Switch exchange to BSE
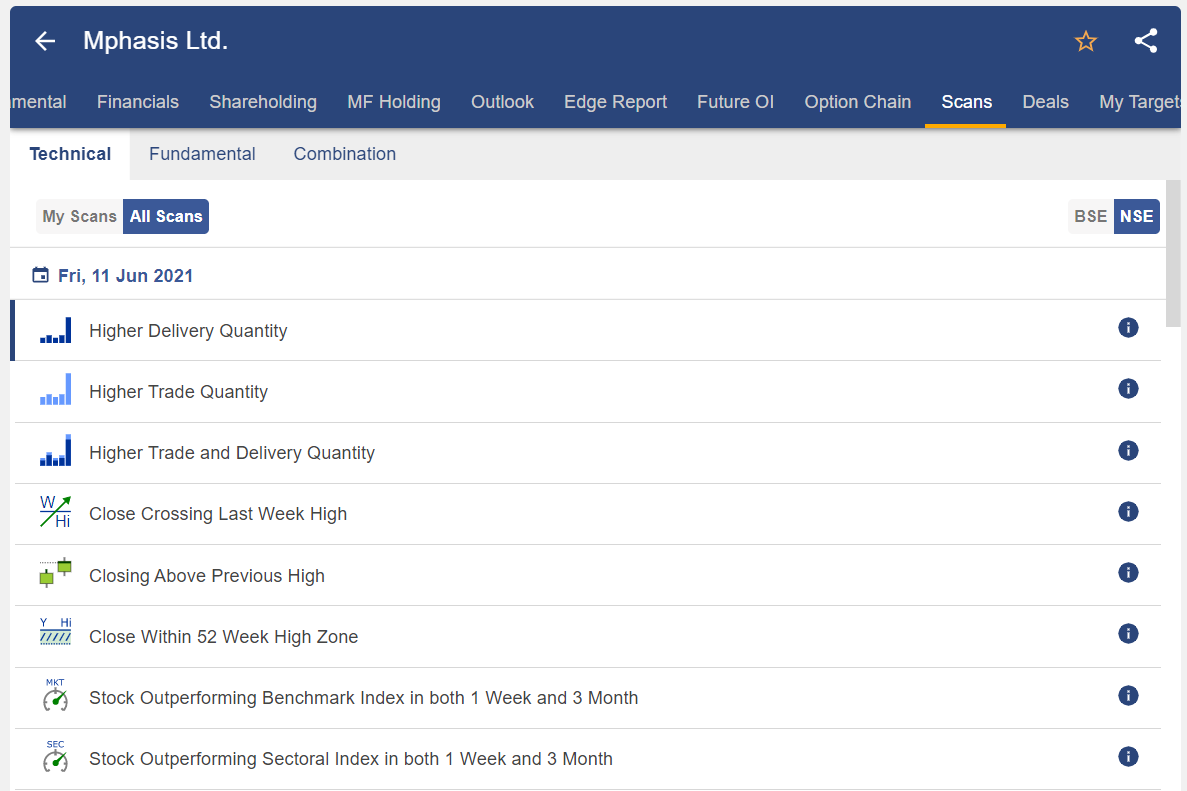The width and height of the screenshot is (1187, 791). coord(1090,216)
